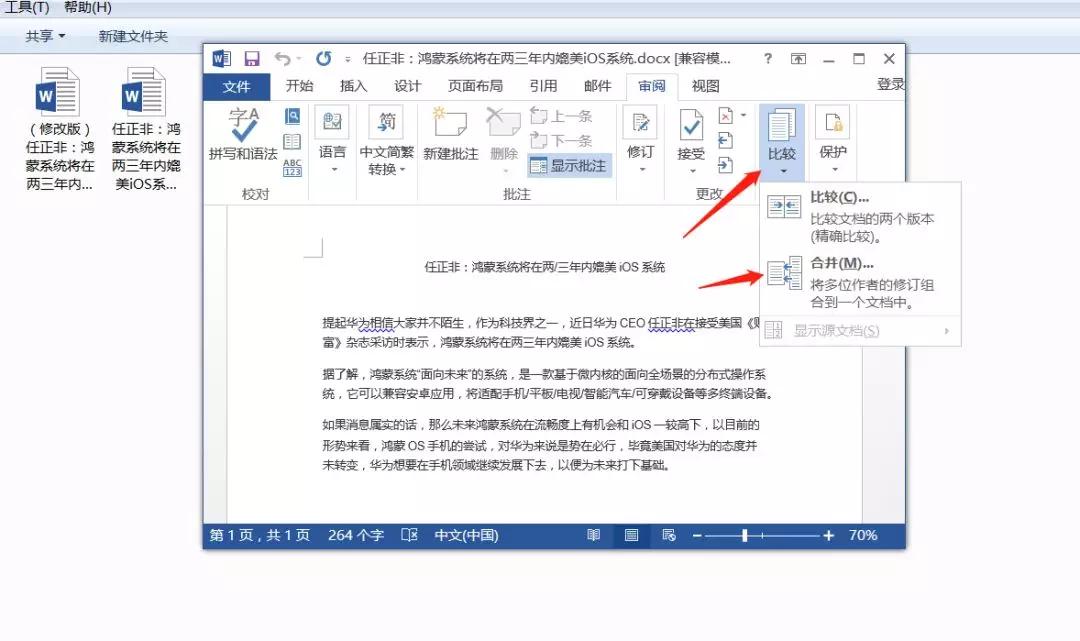The height and width of the screenshot is (641, 1080).
Task: Toggle 页面视图 mode in status bar
Action: 630,536
